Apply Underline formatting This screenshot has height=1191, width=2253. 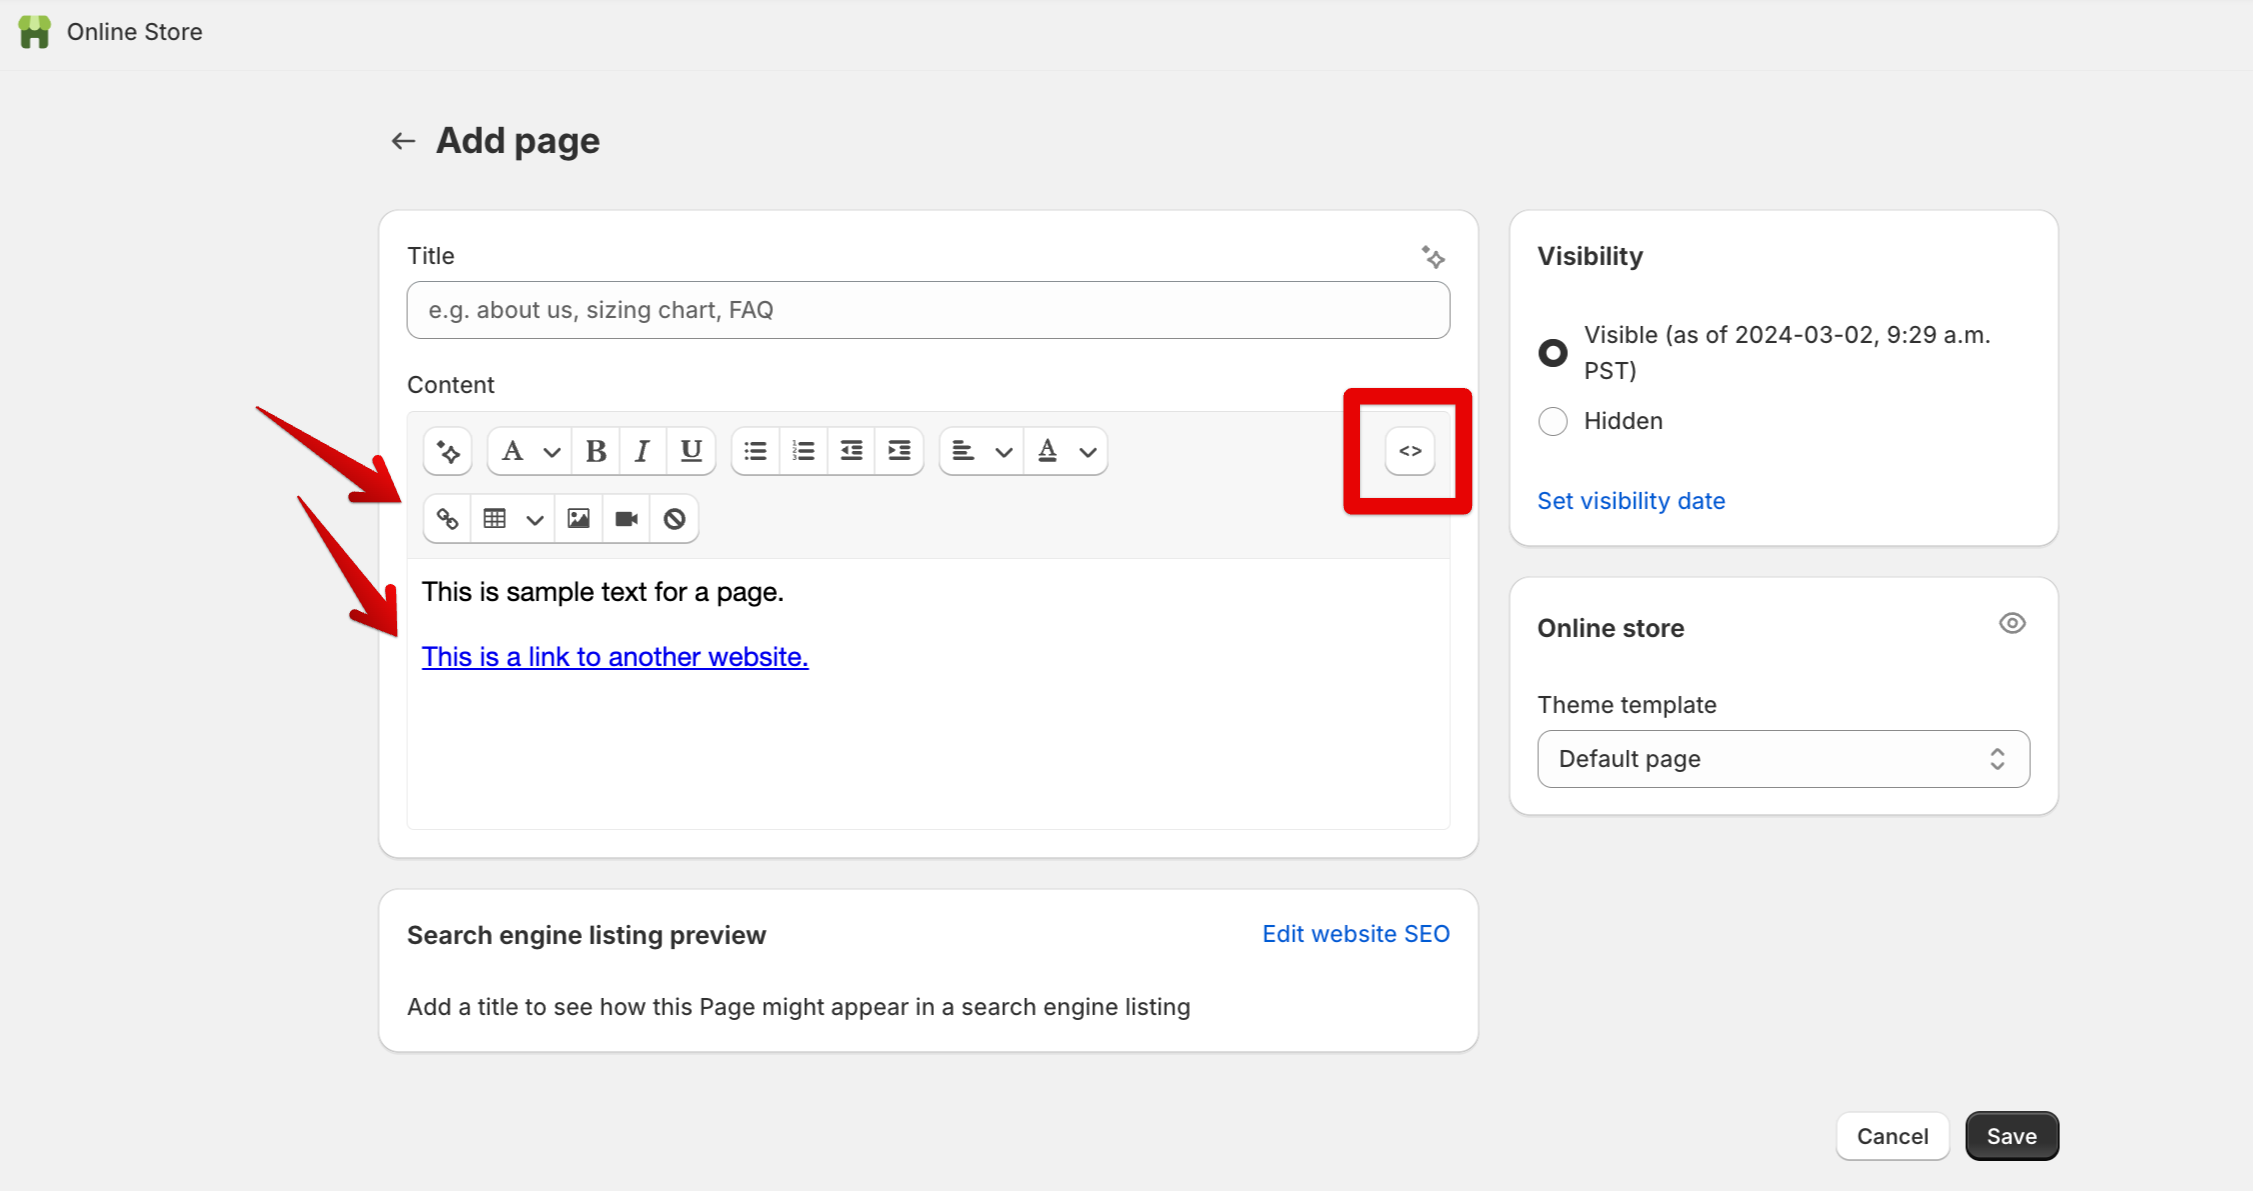(690, 451)
